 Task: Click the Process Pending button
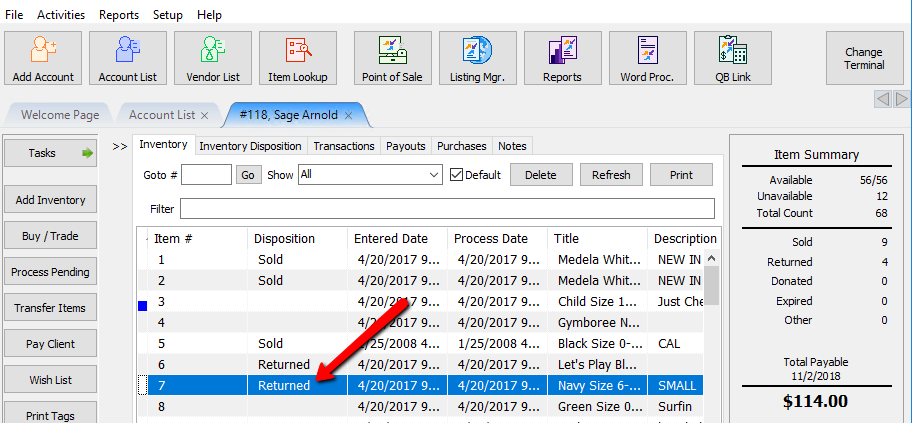click(50, 272)
